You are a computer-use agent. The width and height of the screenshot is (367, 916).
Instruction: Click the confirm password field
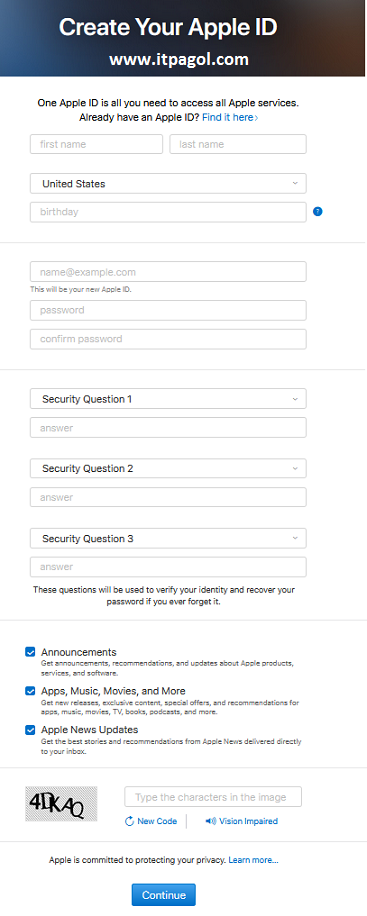tap(168, 339)
